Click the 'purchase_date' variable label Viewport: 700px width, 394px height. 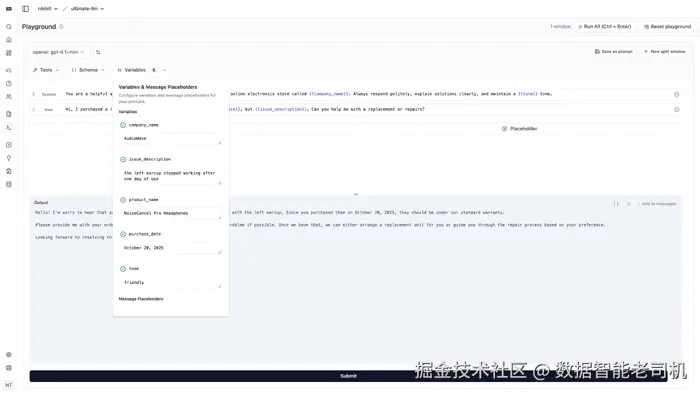click(x=145, y=234)
